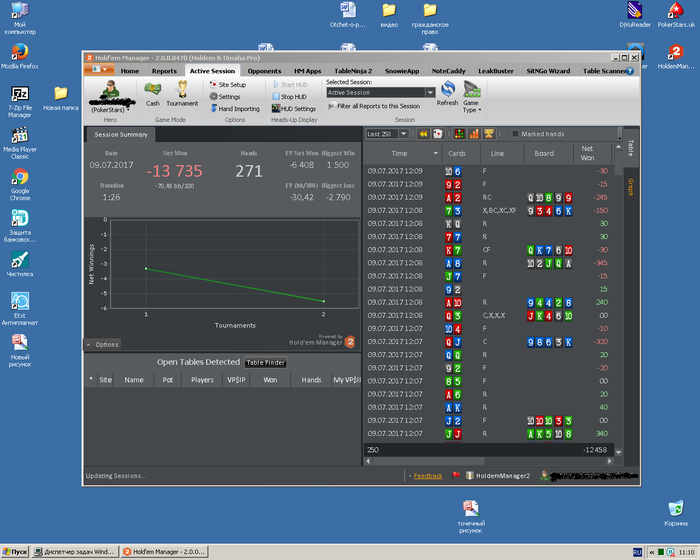Open HUD Settings
The width and height of the screenshot is (700, 560).
coord(294,109)
